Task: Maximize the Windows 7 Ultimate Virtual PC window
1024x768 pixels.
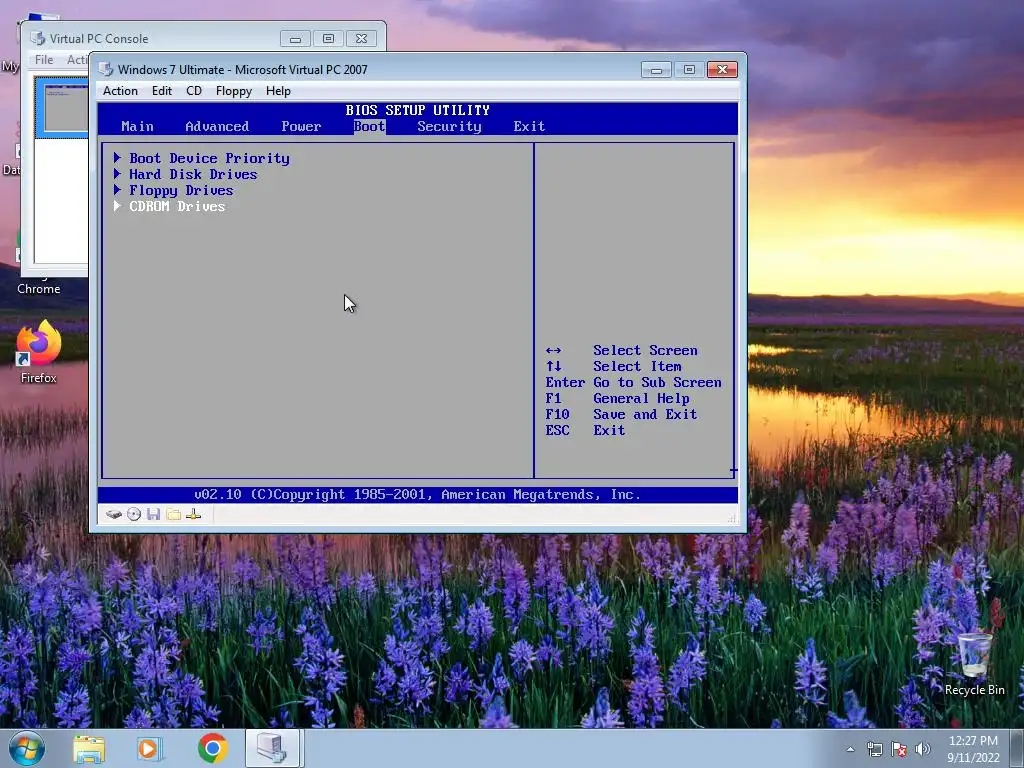Action: tap(689, 70)
